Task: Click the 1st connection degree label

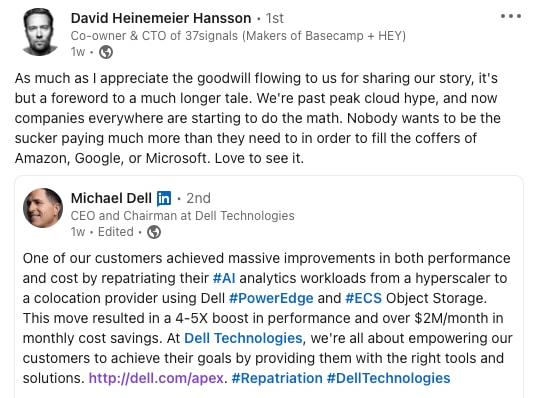Action: pos(274,18)
